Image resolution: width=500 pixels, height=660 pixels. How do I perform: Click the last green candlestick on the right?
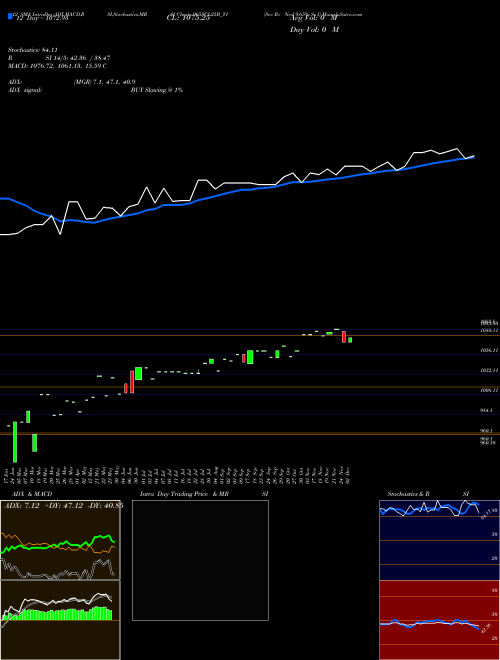pyautogui.click(x=350, y=340)
